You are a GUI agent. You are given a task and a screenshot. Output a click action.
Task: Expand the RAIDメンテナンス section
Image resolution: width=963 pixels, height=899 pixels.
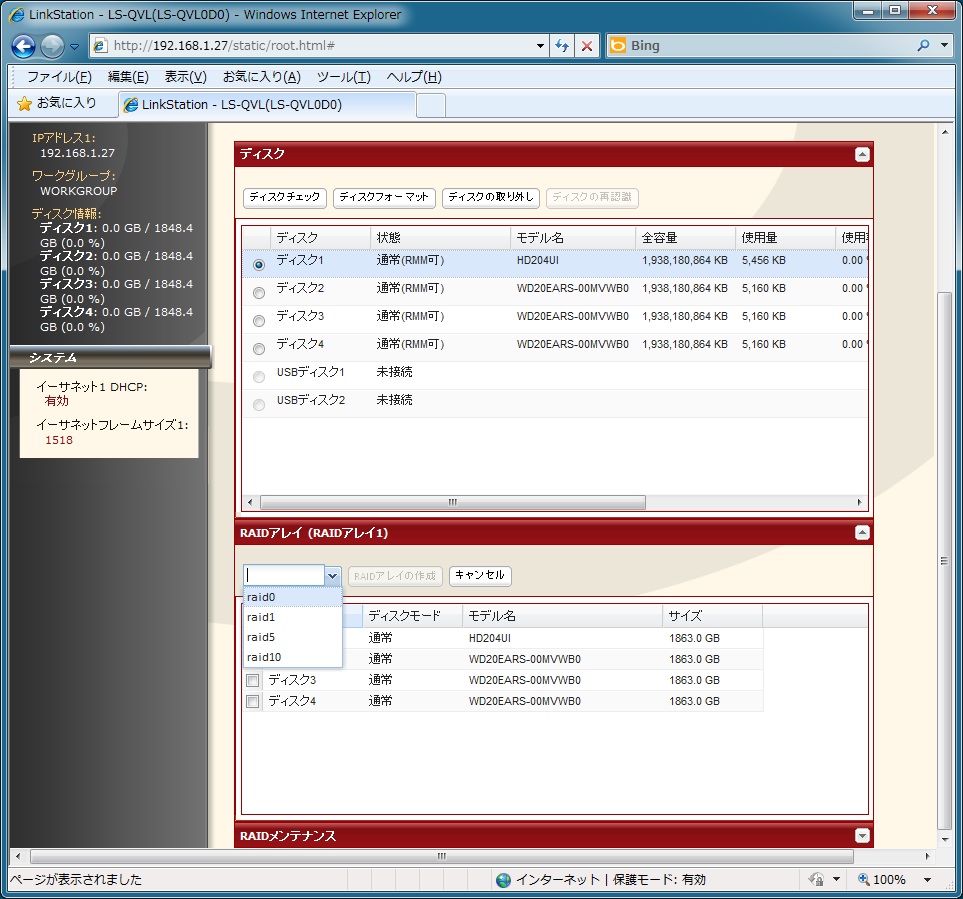(862, 836)
